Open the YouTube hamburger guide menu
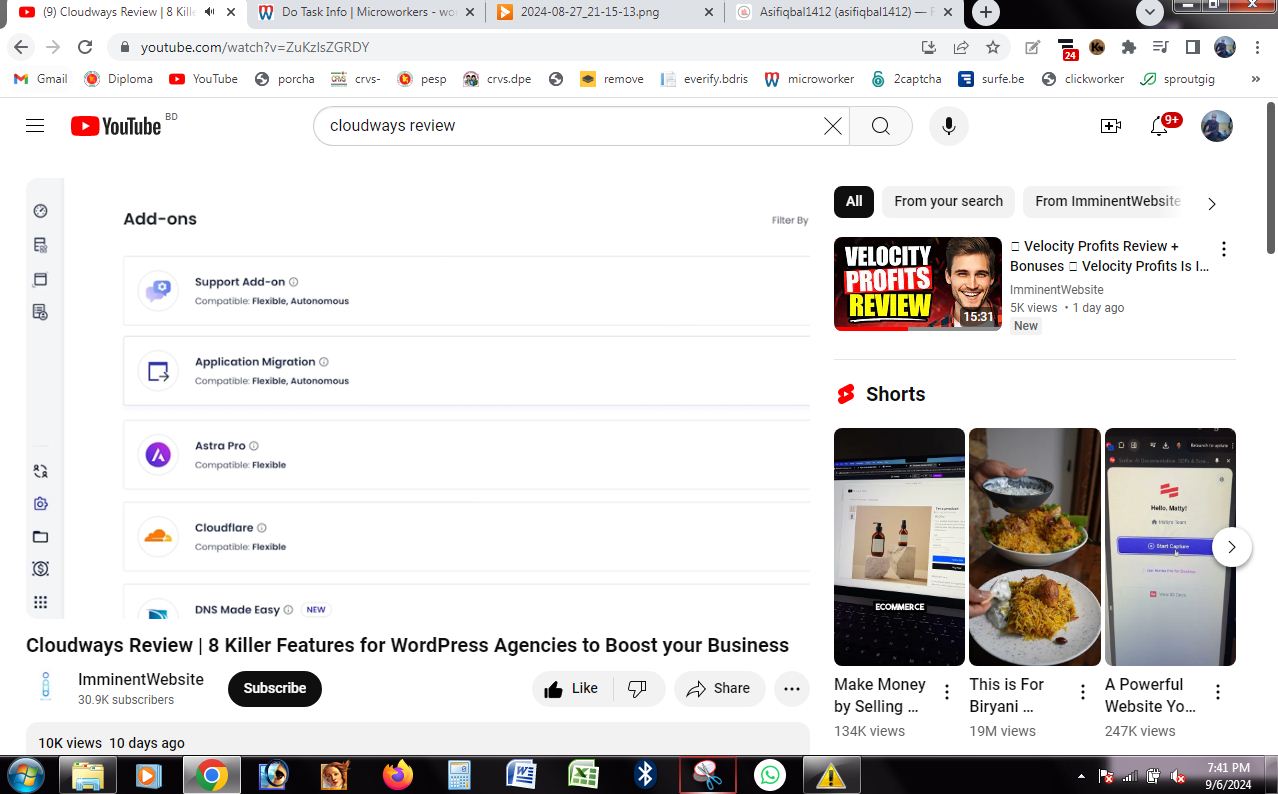Viewport: 1278px width, 794px height. (35, 126)
